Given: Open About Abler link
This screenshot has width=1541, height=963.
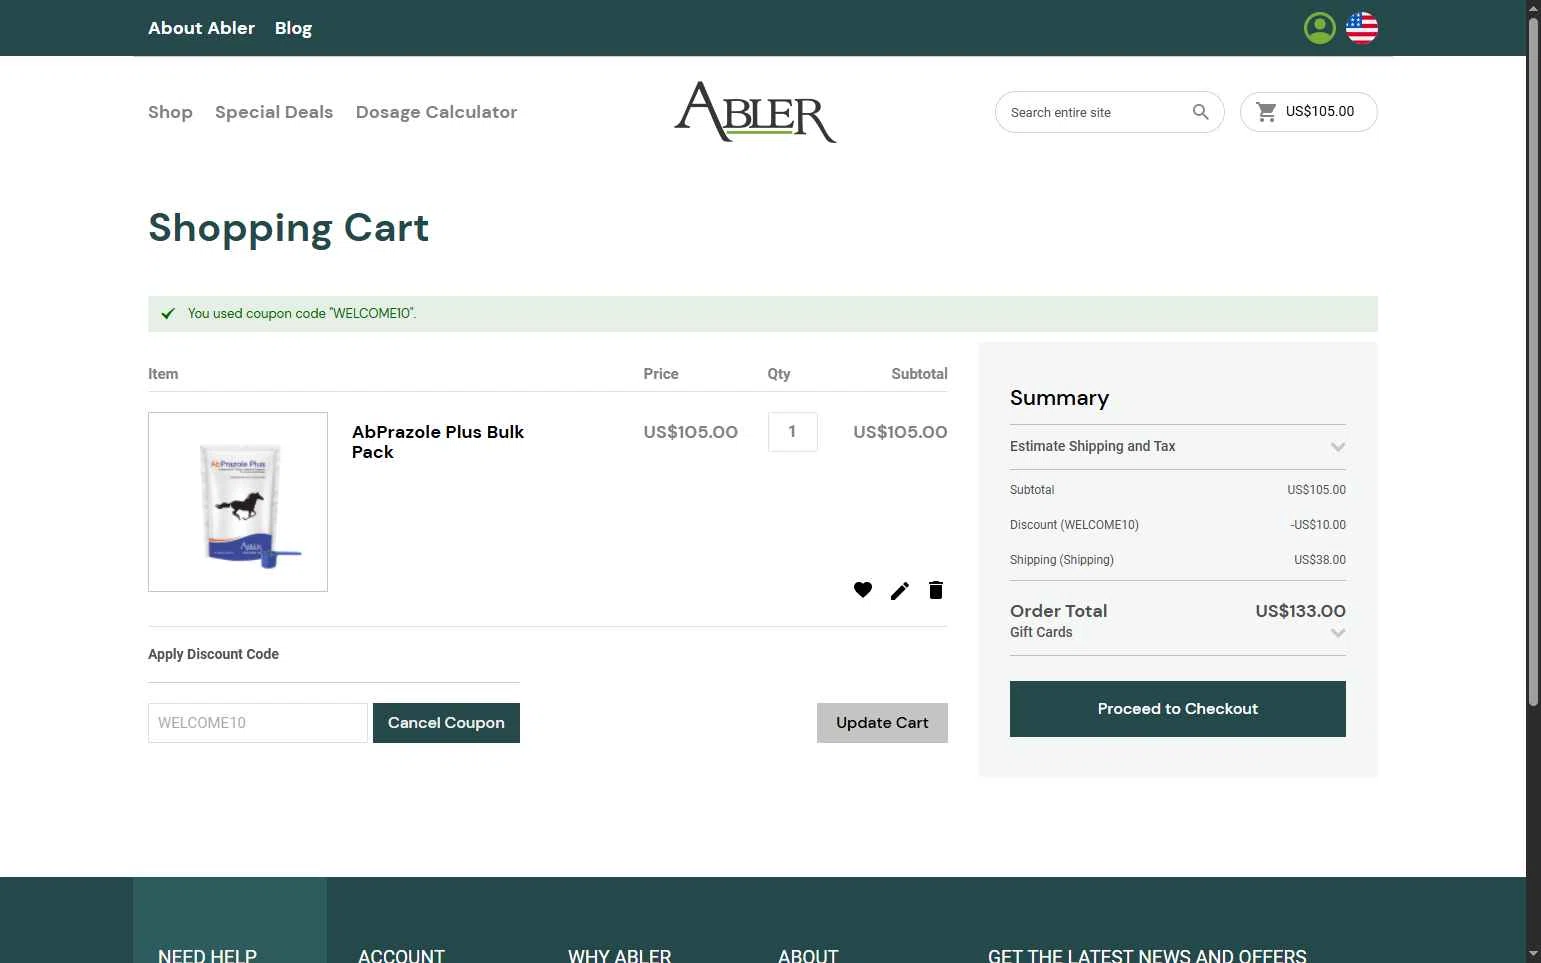Looking at the screenshot, I should click(201, 28).
